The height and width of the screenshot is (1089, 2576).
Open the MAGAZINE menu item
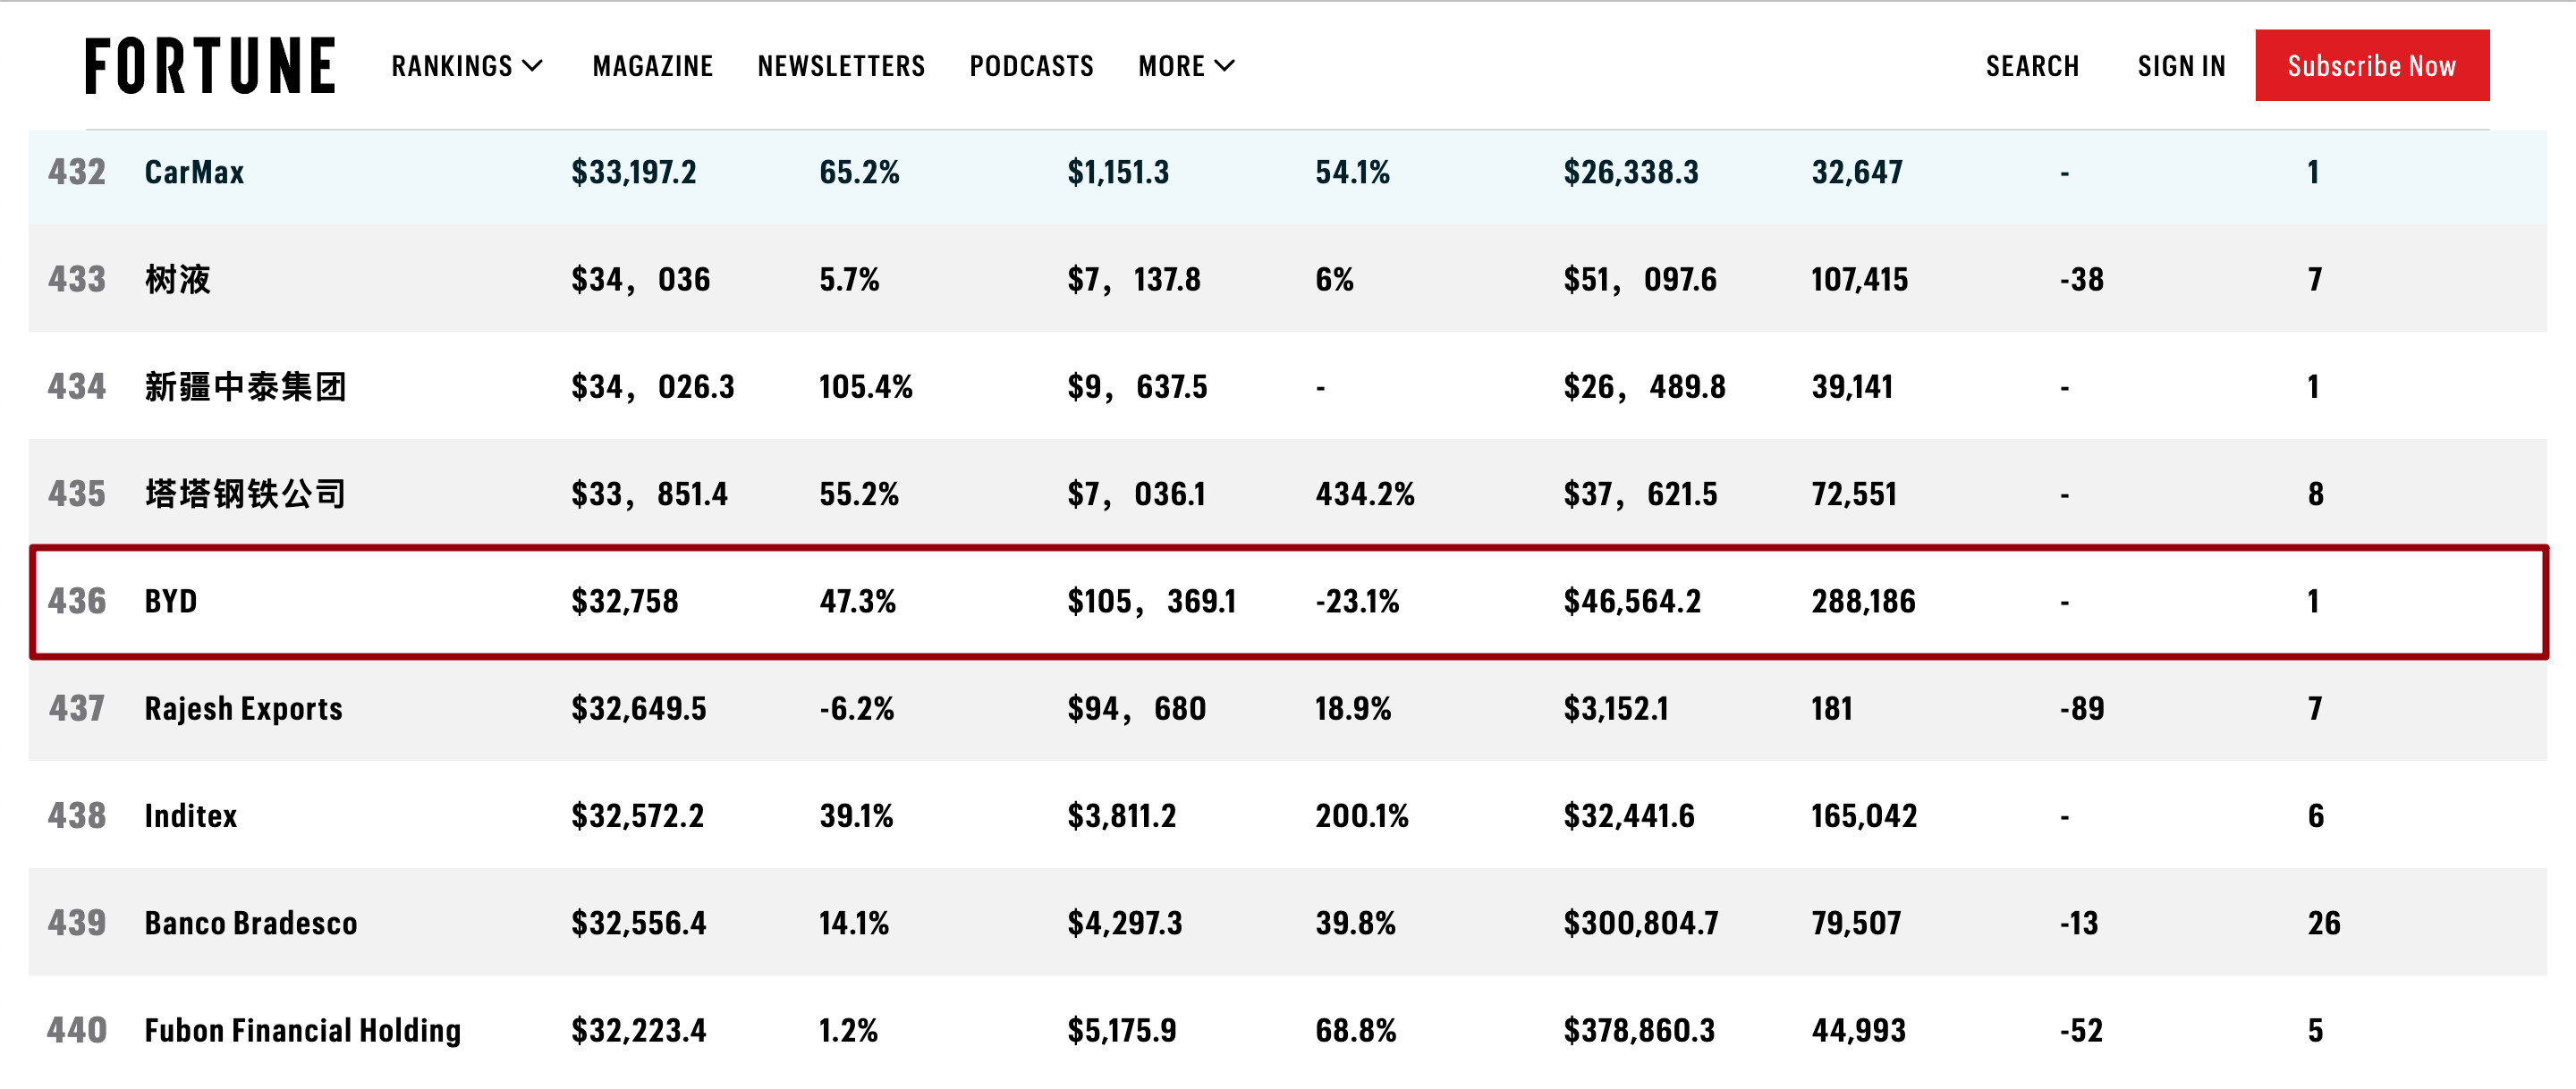coord(652,66)
